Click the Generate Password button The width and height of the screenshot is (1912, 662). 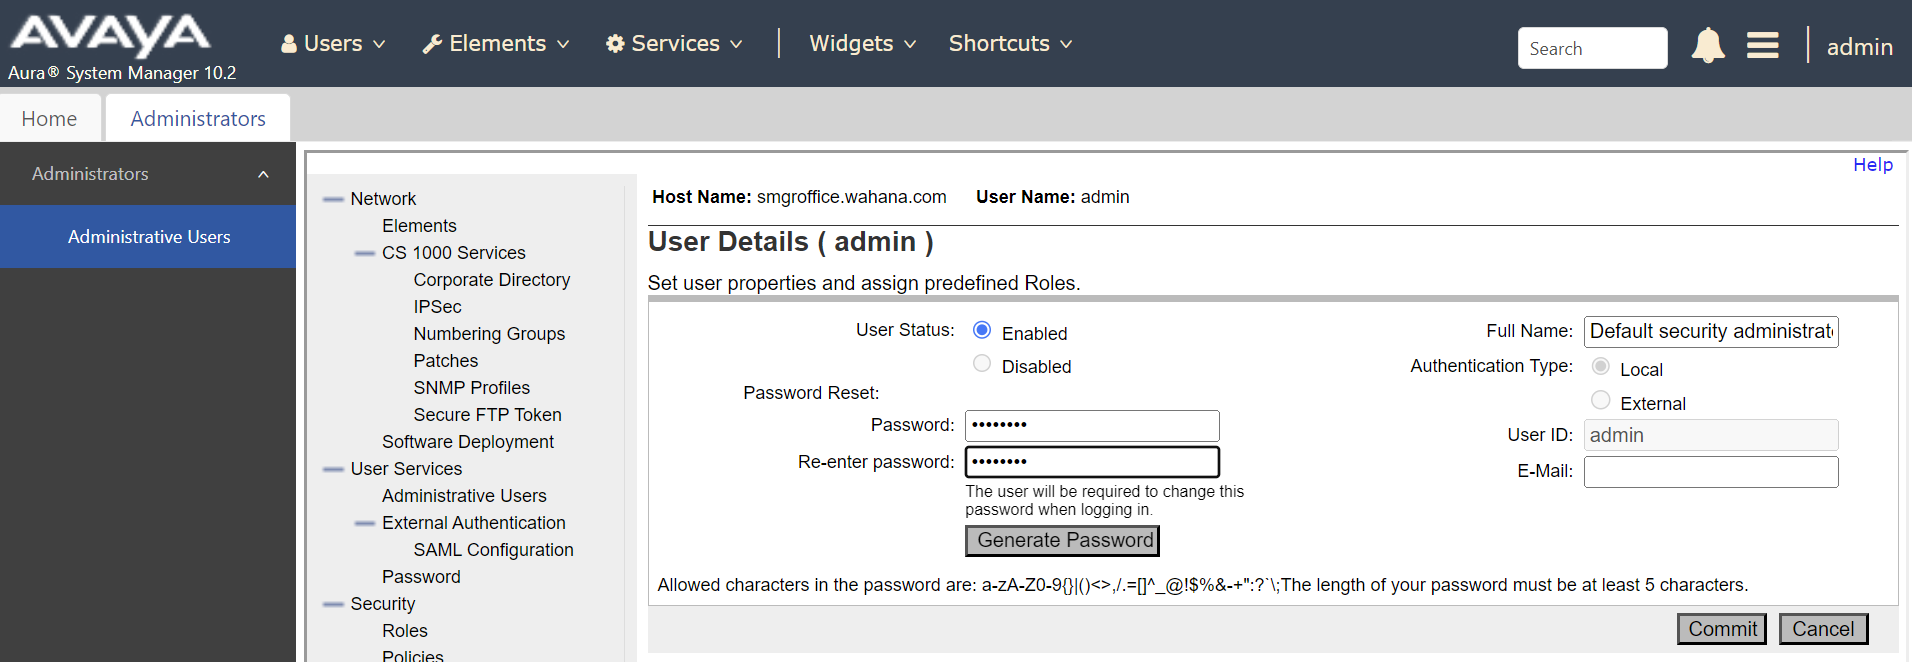[1061, 540]
